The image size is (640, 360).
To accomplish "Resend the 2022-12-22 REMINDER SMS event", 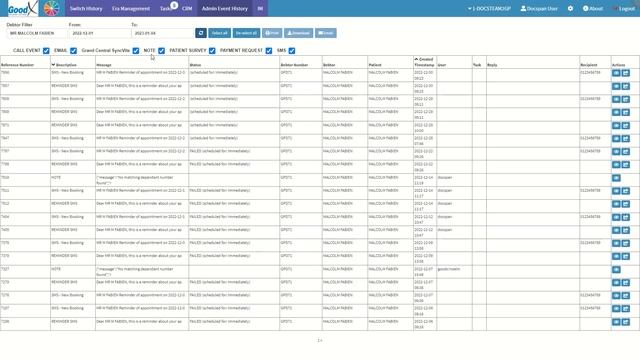I will (626, 164).
